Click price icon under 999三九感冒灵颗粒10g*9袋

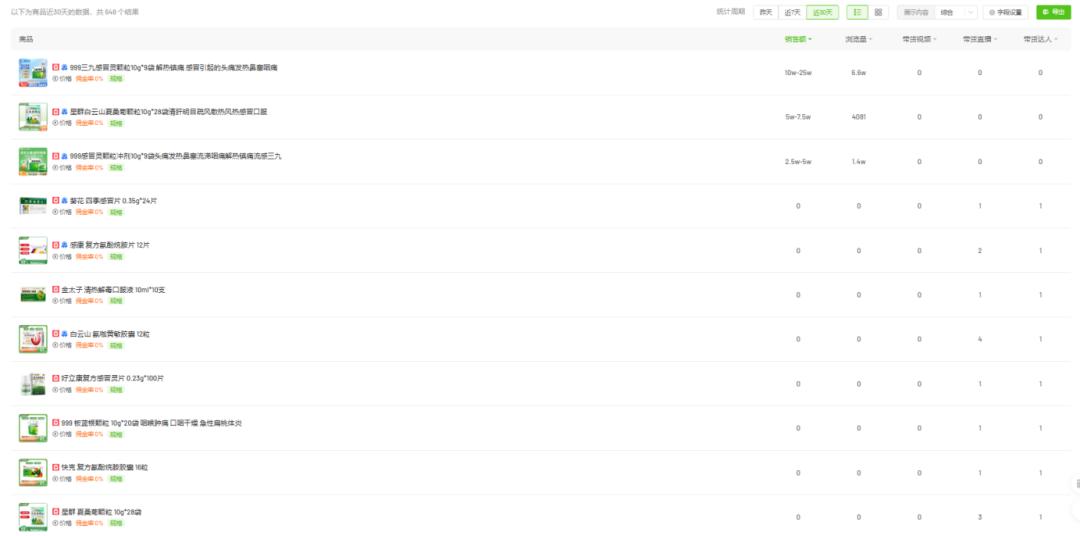(55, 79)
